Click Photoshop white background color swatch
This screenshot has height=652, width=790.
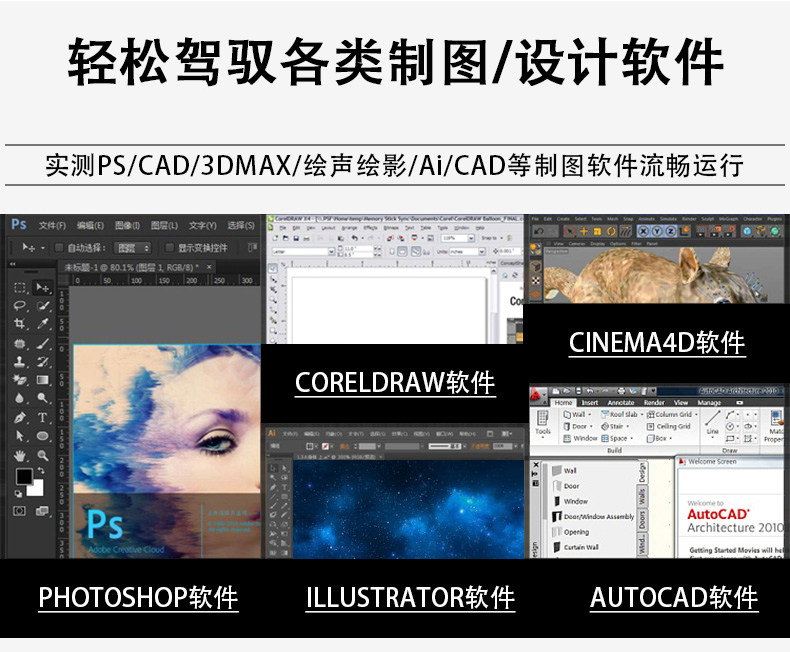coord(36,489)
